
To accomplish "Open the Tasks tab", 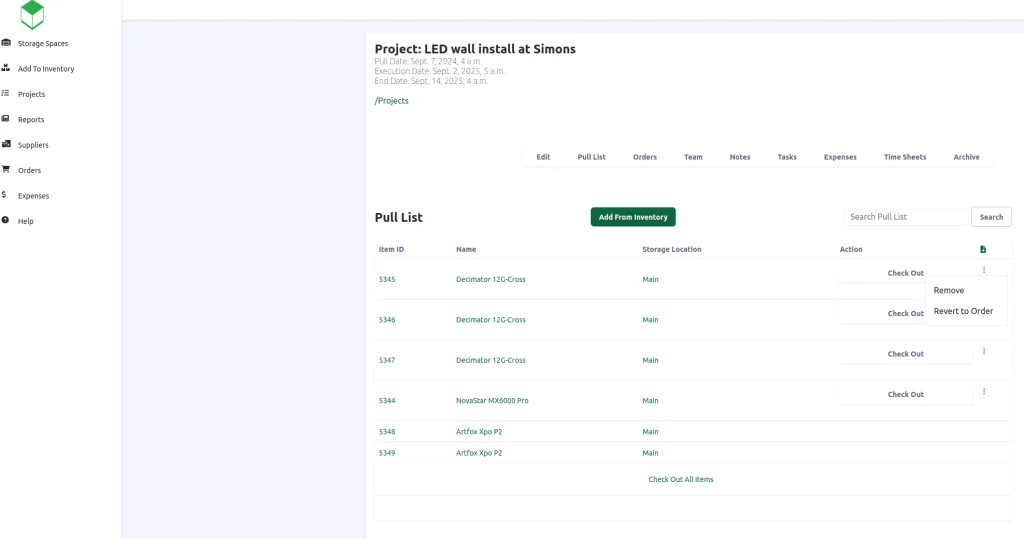I will click(787, 157).
